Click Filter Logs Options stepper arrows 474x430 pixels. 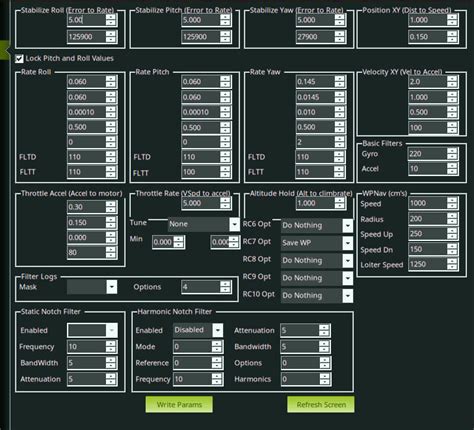click(225, 287)
